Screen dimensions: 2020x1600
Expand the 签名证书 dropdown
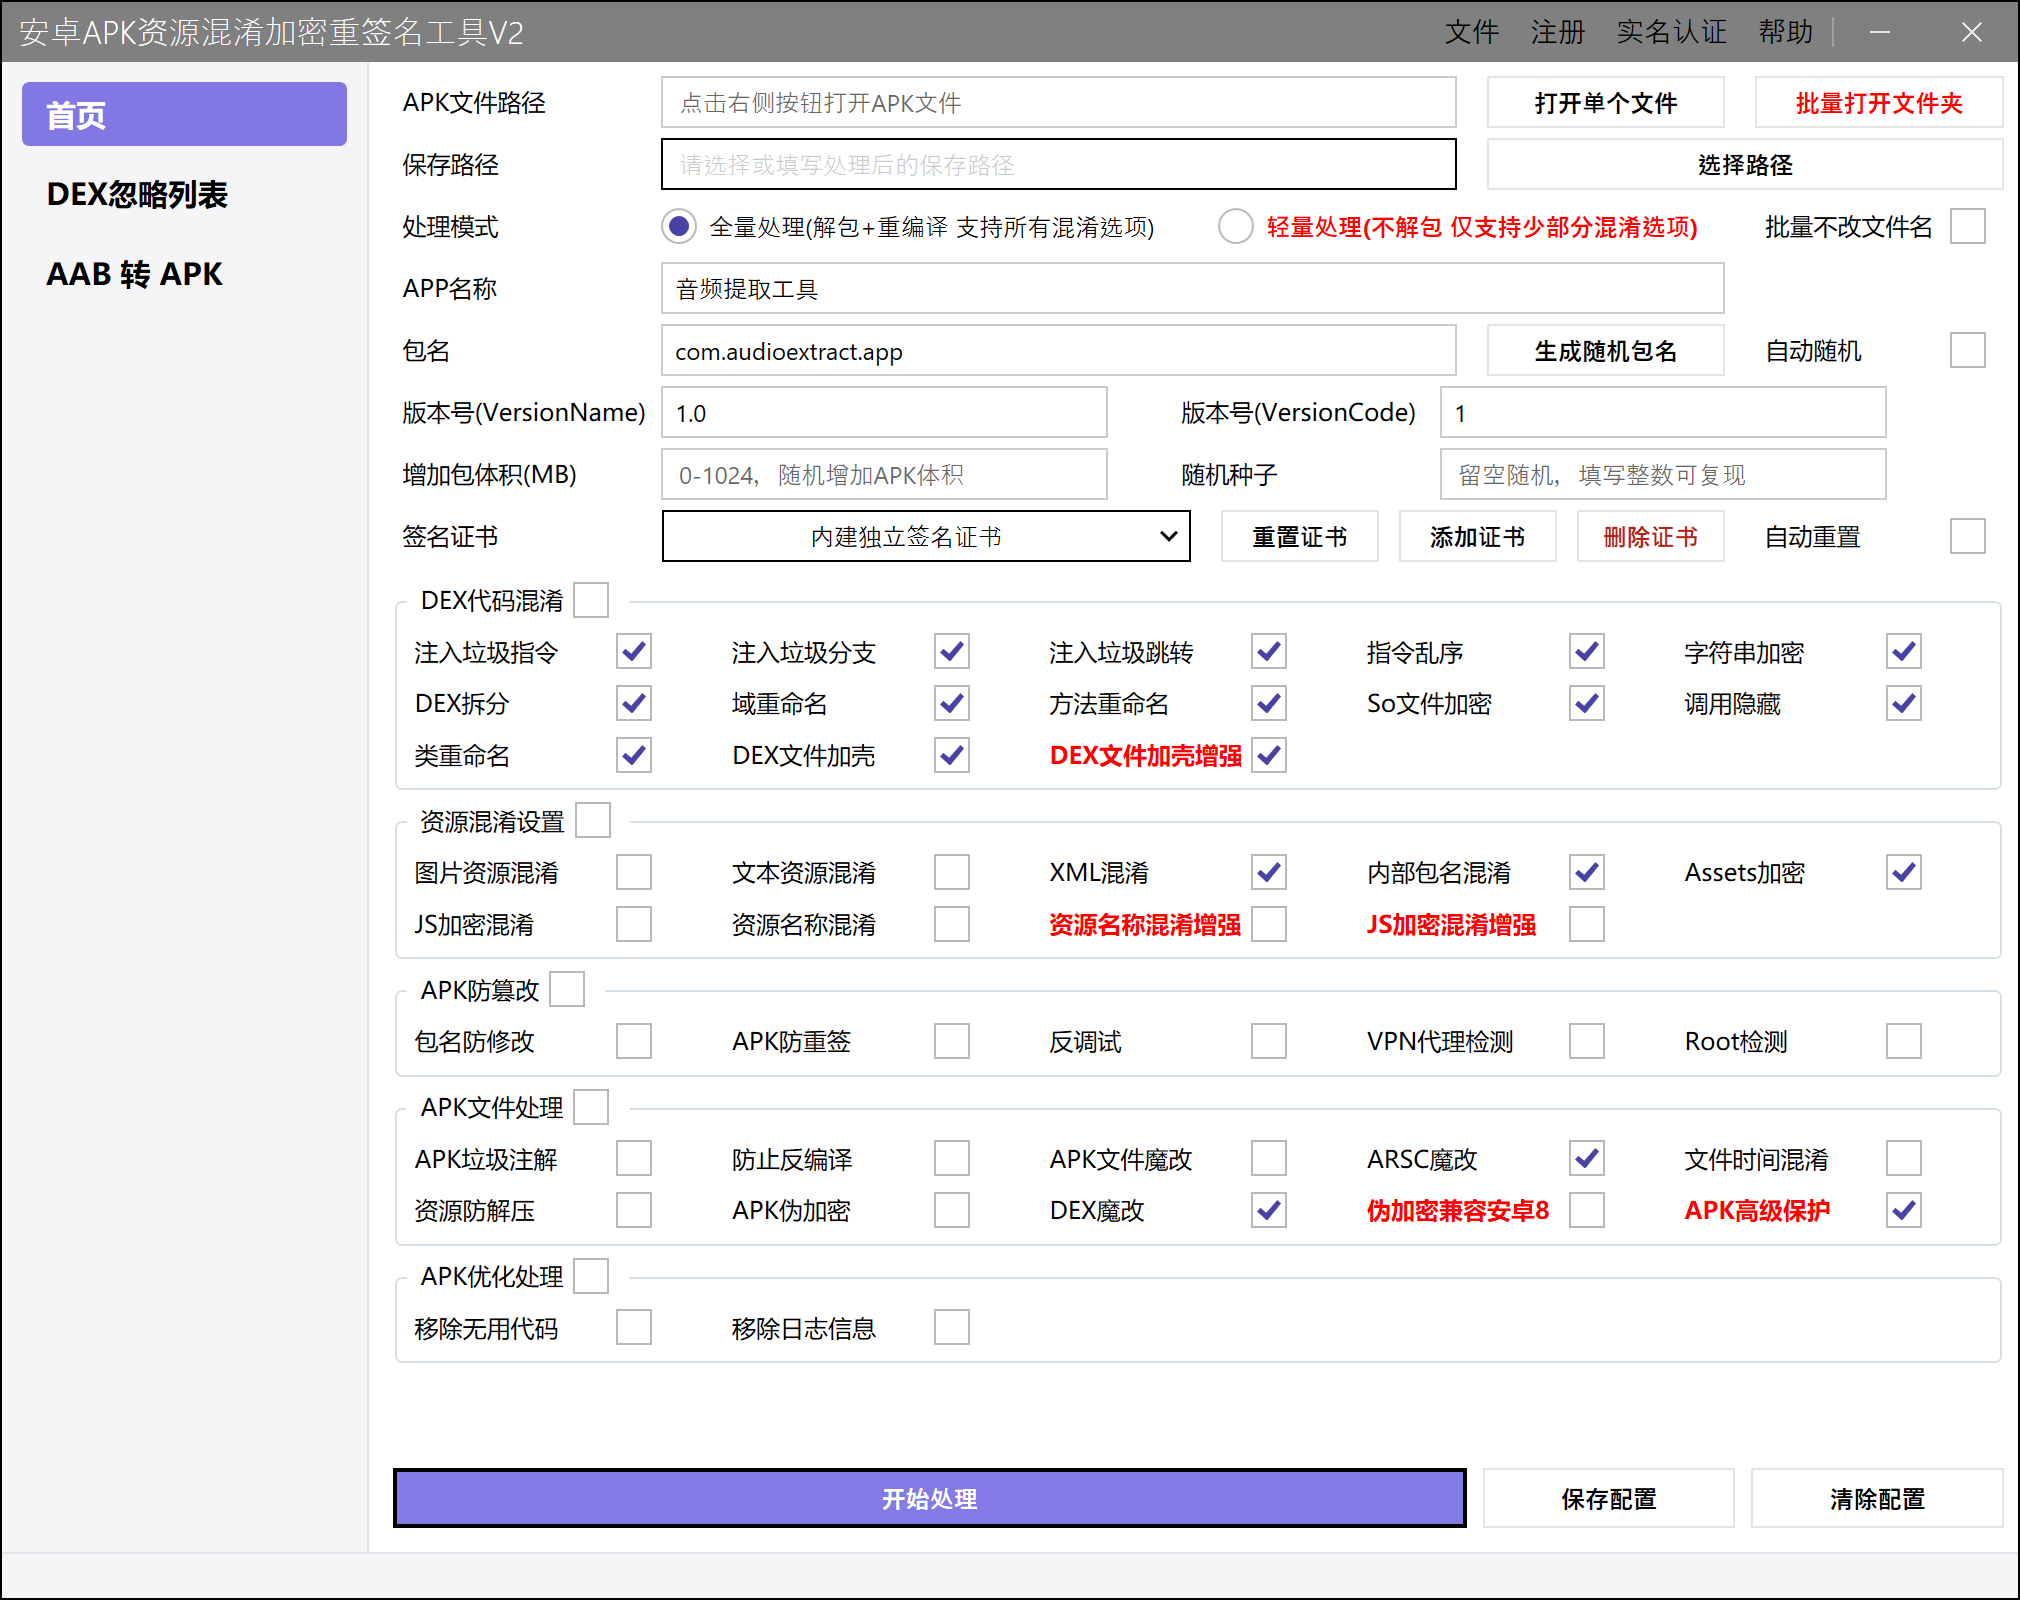(926, 536)
